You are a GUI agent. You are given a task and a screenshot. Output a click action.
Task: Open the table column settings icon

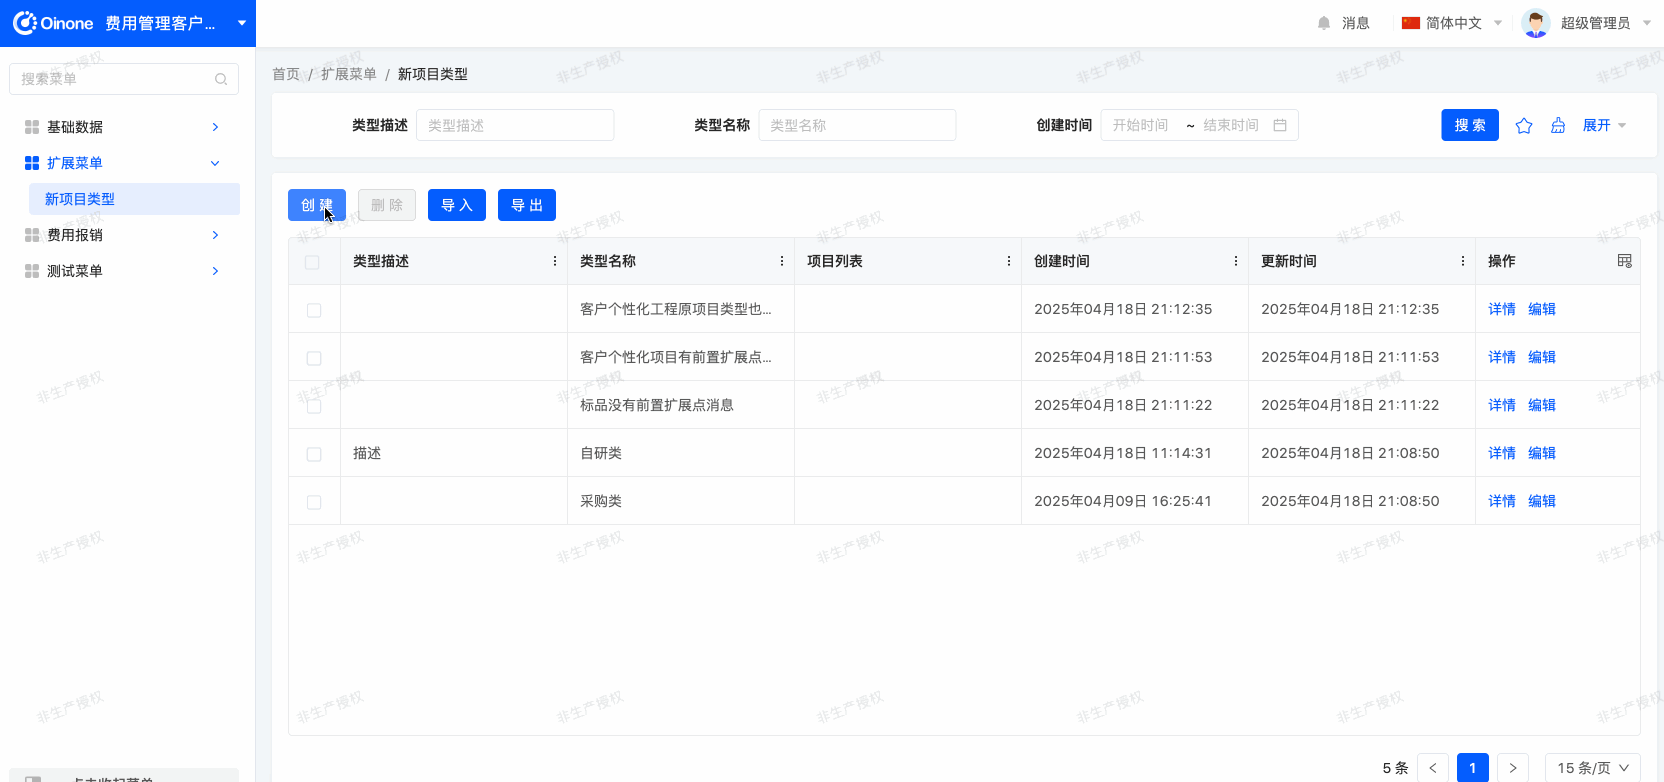(1624, 261)
